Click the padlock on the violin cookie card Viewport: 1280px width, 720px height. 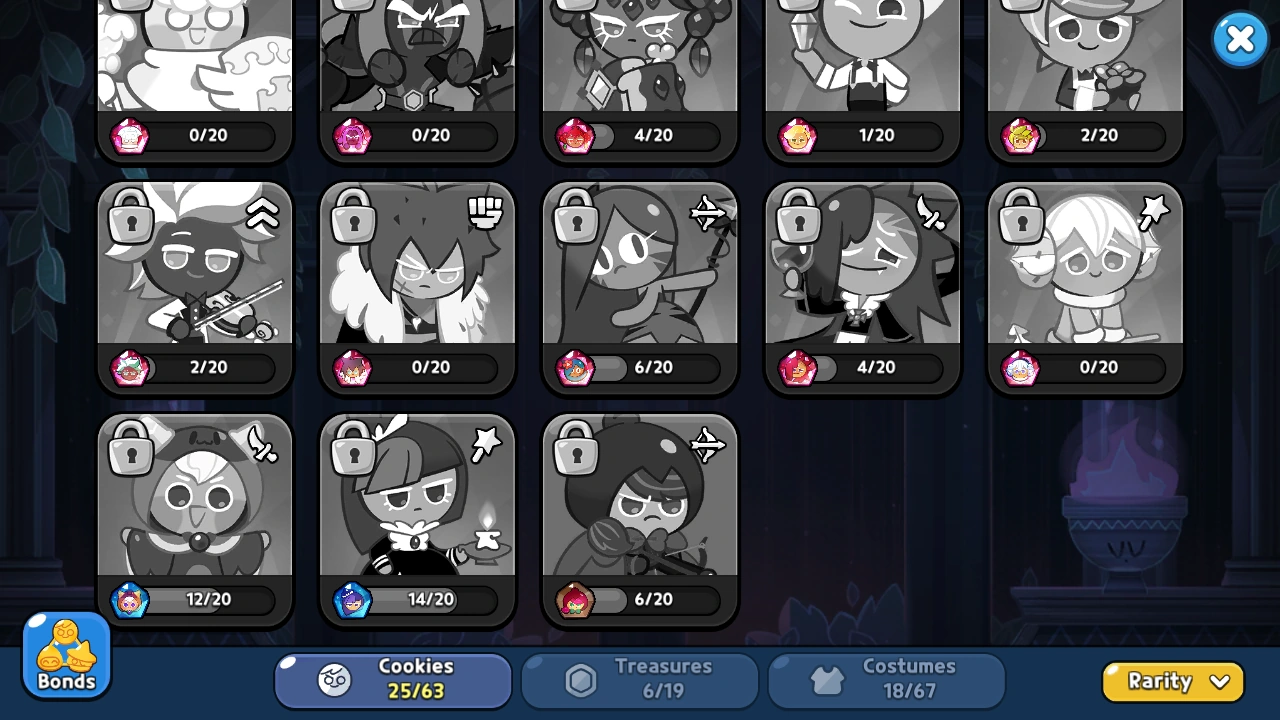131,215
